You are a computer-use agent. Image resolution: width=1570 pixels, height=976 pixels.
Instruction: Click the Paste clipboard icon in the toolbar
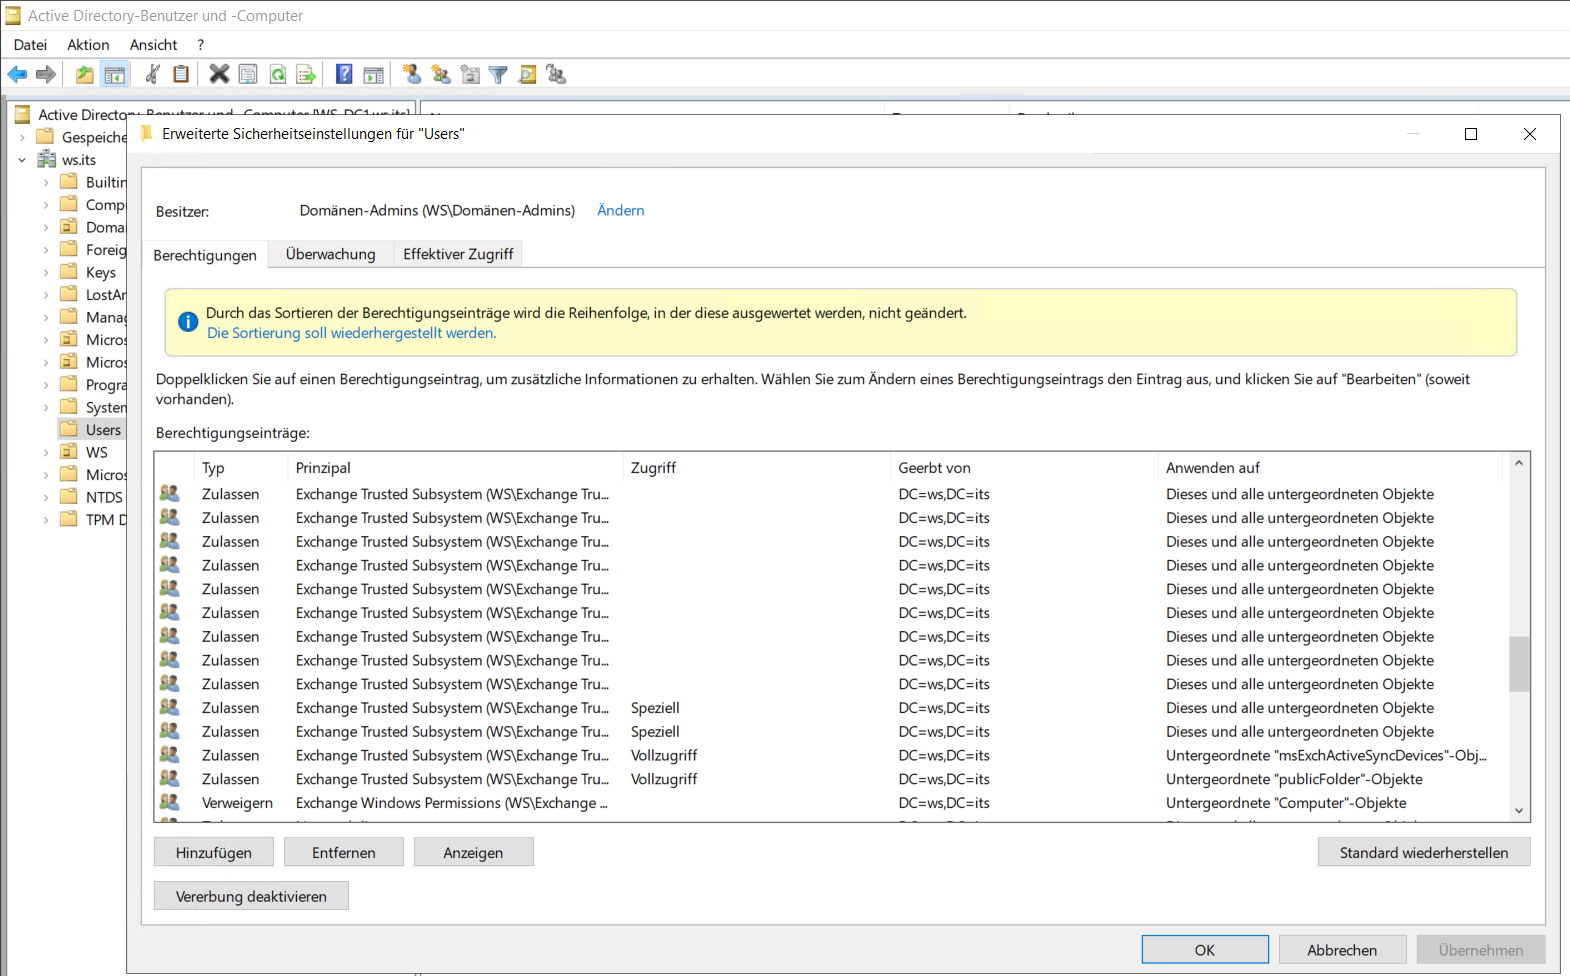(x=181, y=74)
